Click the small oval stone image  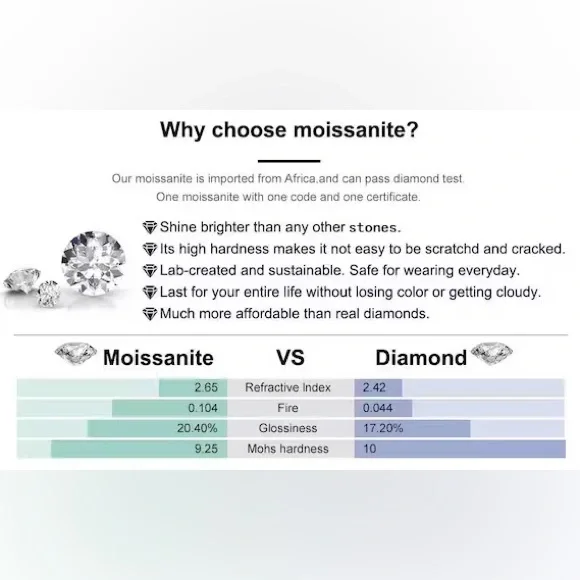click(x=48, y=293)
